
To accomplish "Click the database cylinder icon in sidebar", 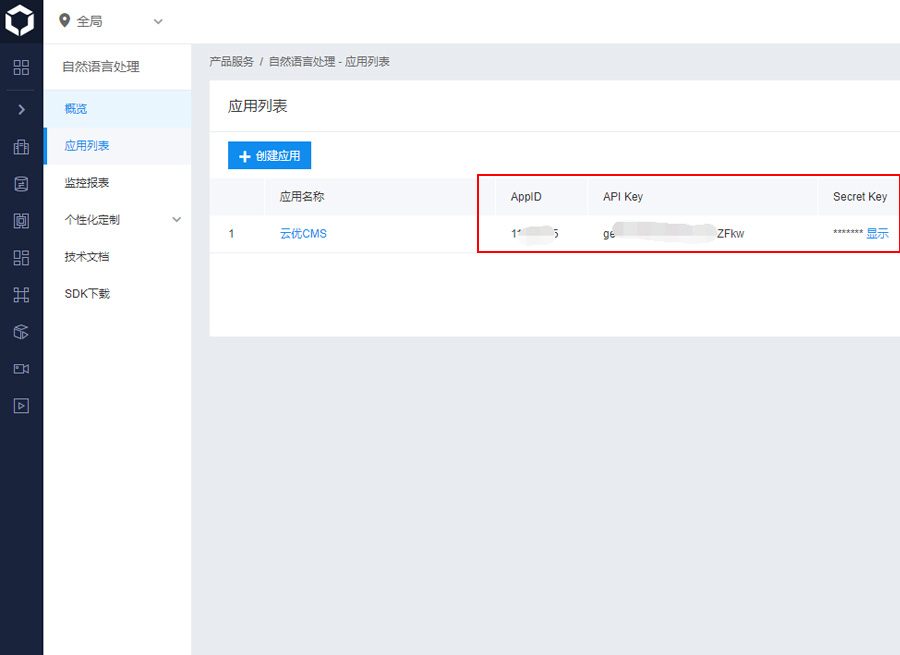I will (x=21, y=184).
